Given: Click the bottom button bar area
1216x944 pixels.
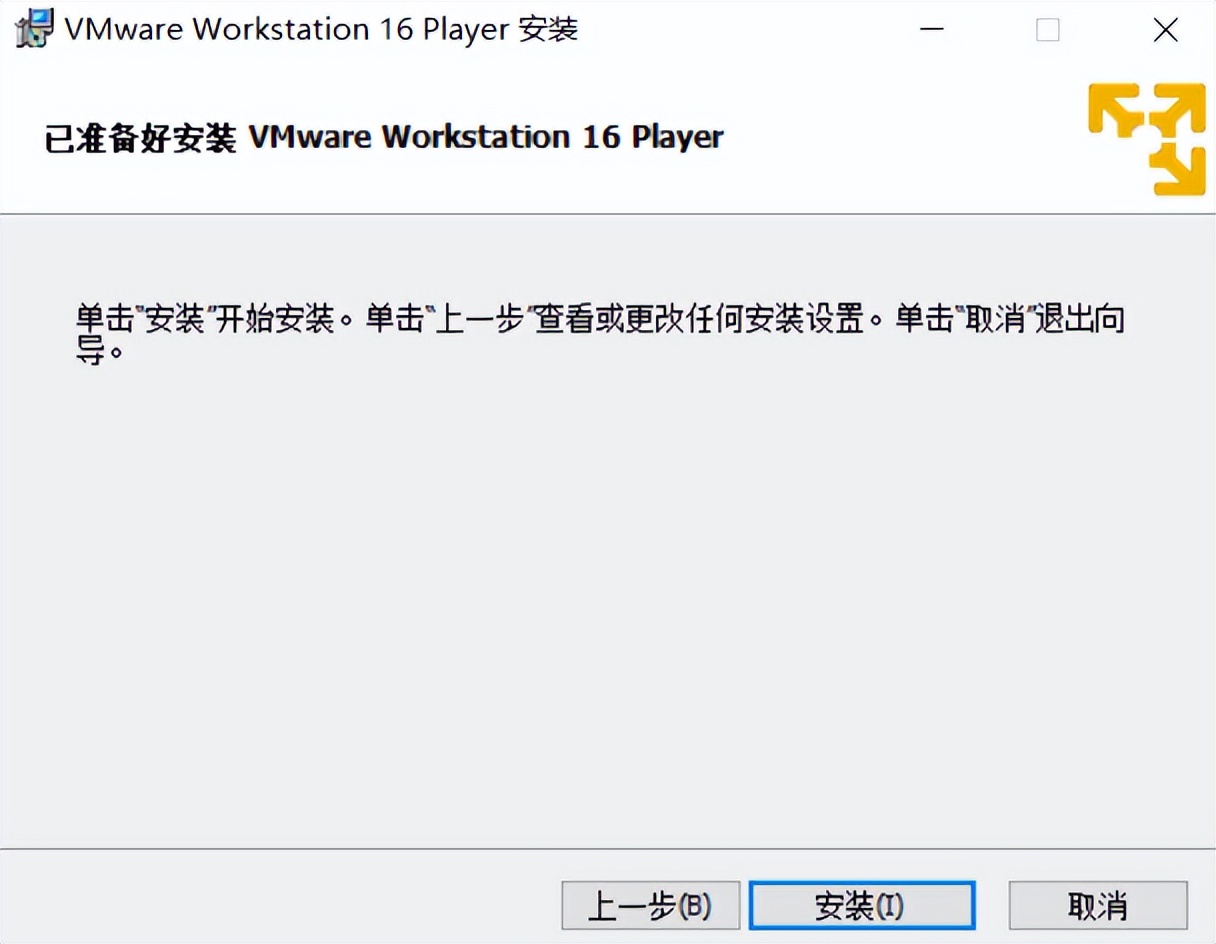Looking at the screenshot, I should tap(300, 905).
